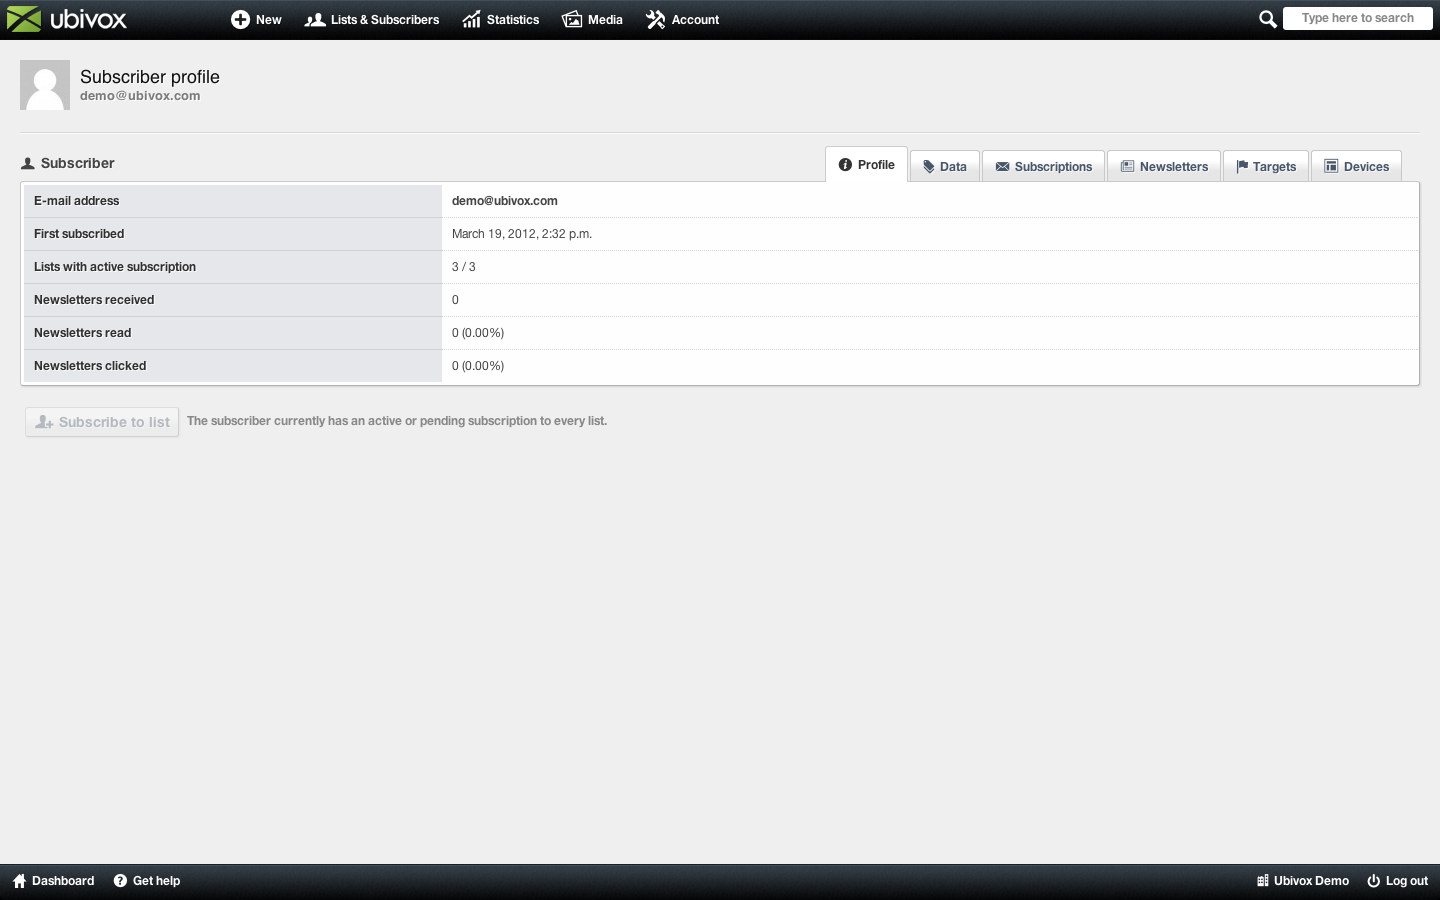Image resolution: width=1440 pixels, height=900 pixels.
Task: Click the magnifying glass search icon
Action: tap(1267, 19)
